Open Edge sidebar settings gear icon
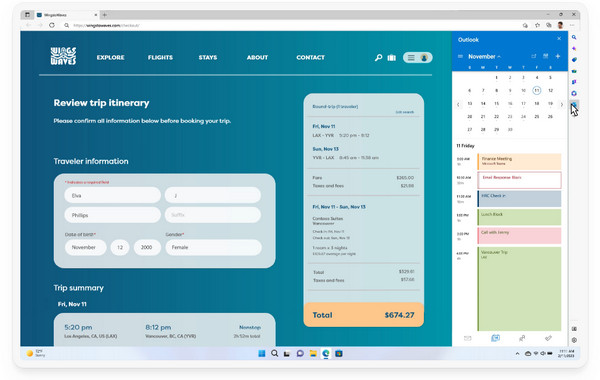Viewport: 600px width, 380px height. (574, 340)
